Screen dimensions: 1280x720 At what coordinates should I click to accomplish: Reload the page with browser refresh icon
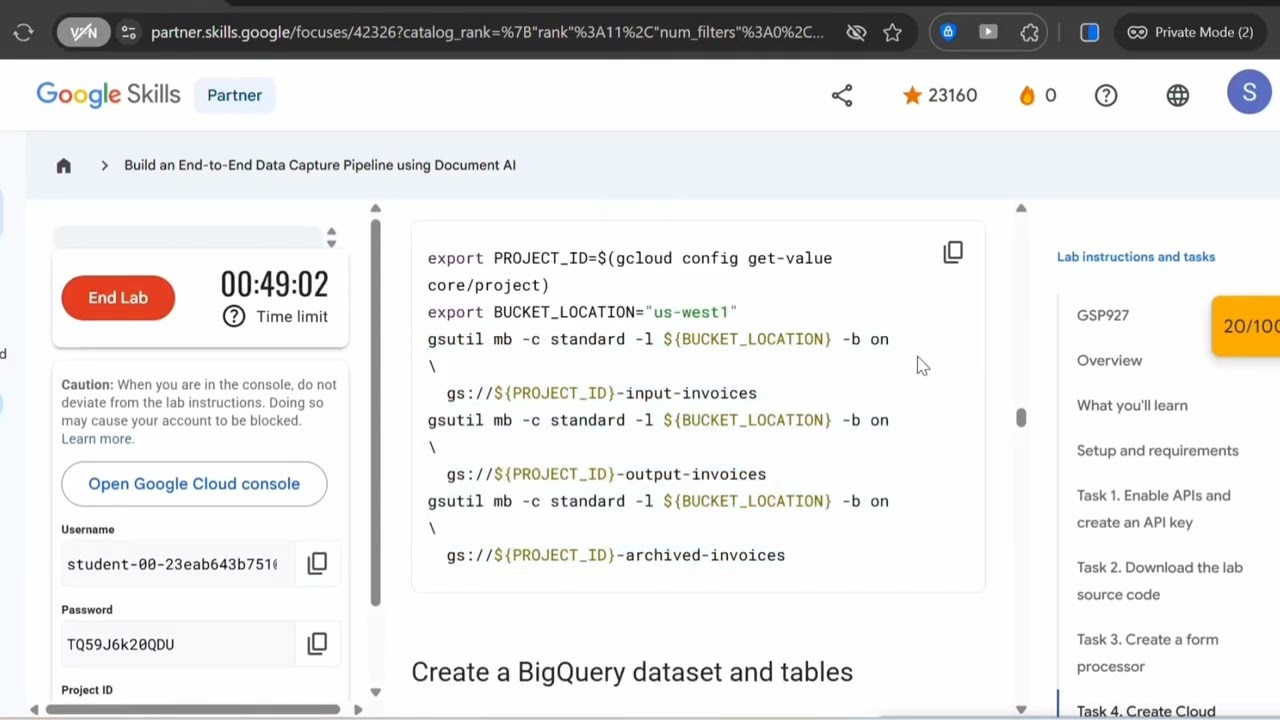tap(23, 32)
